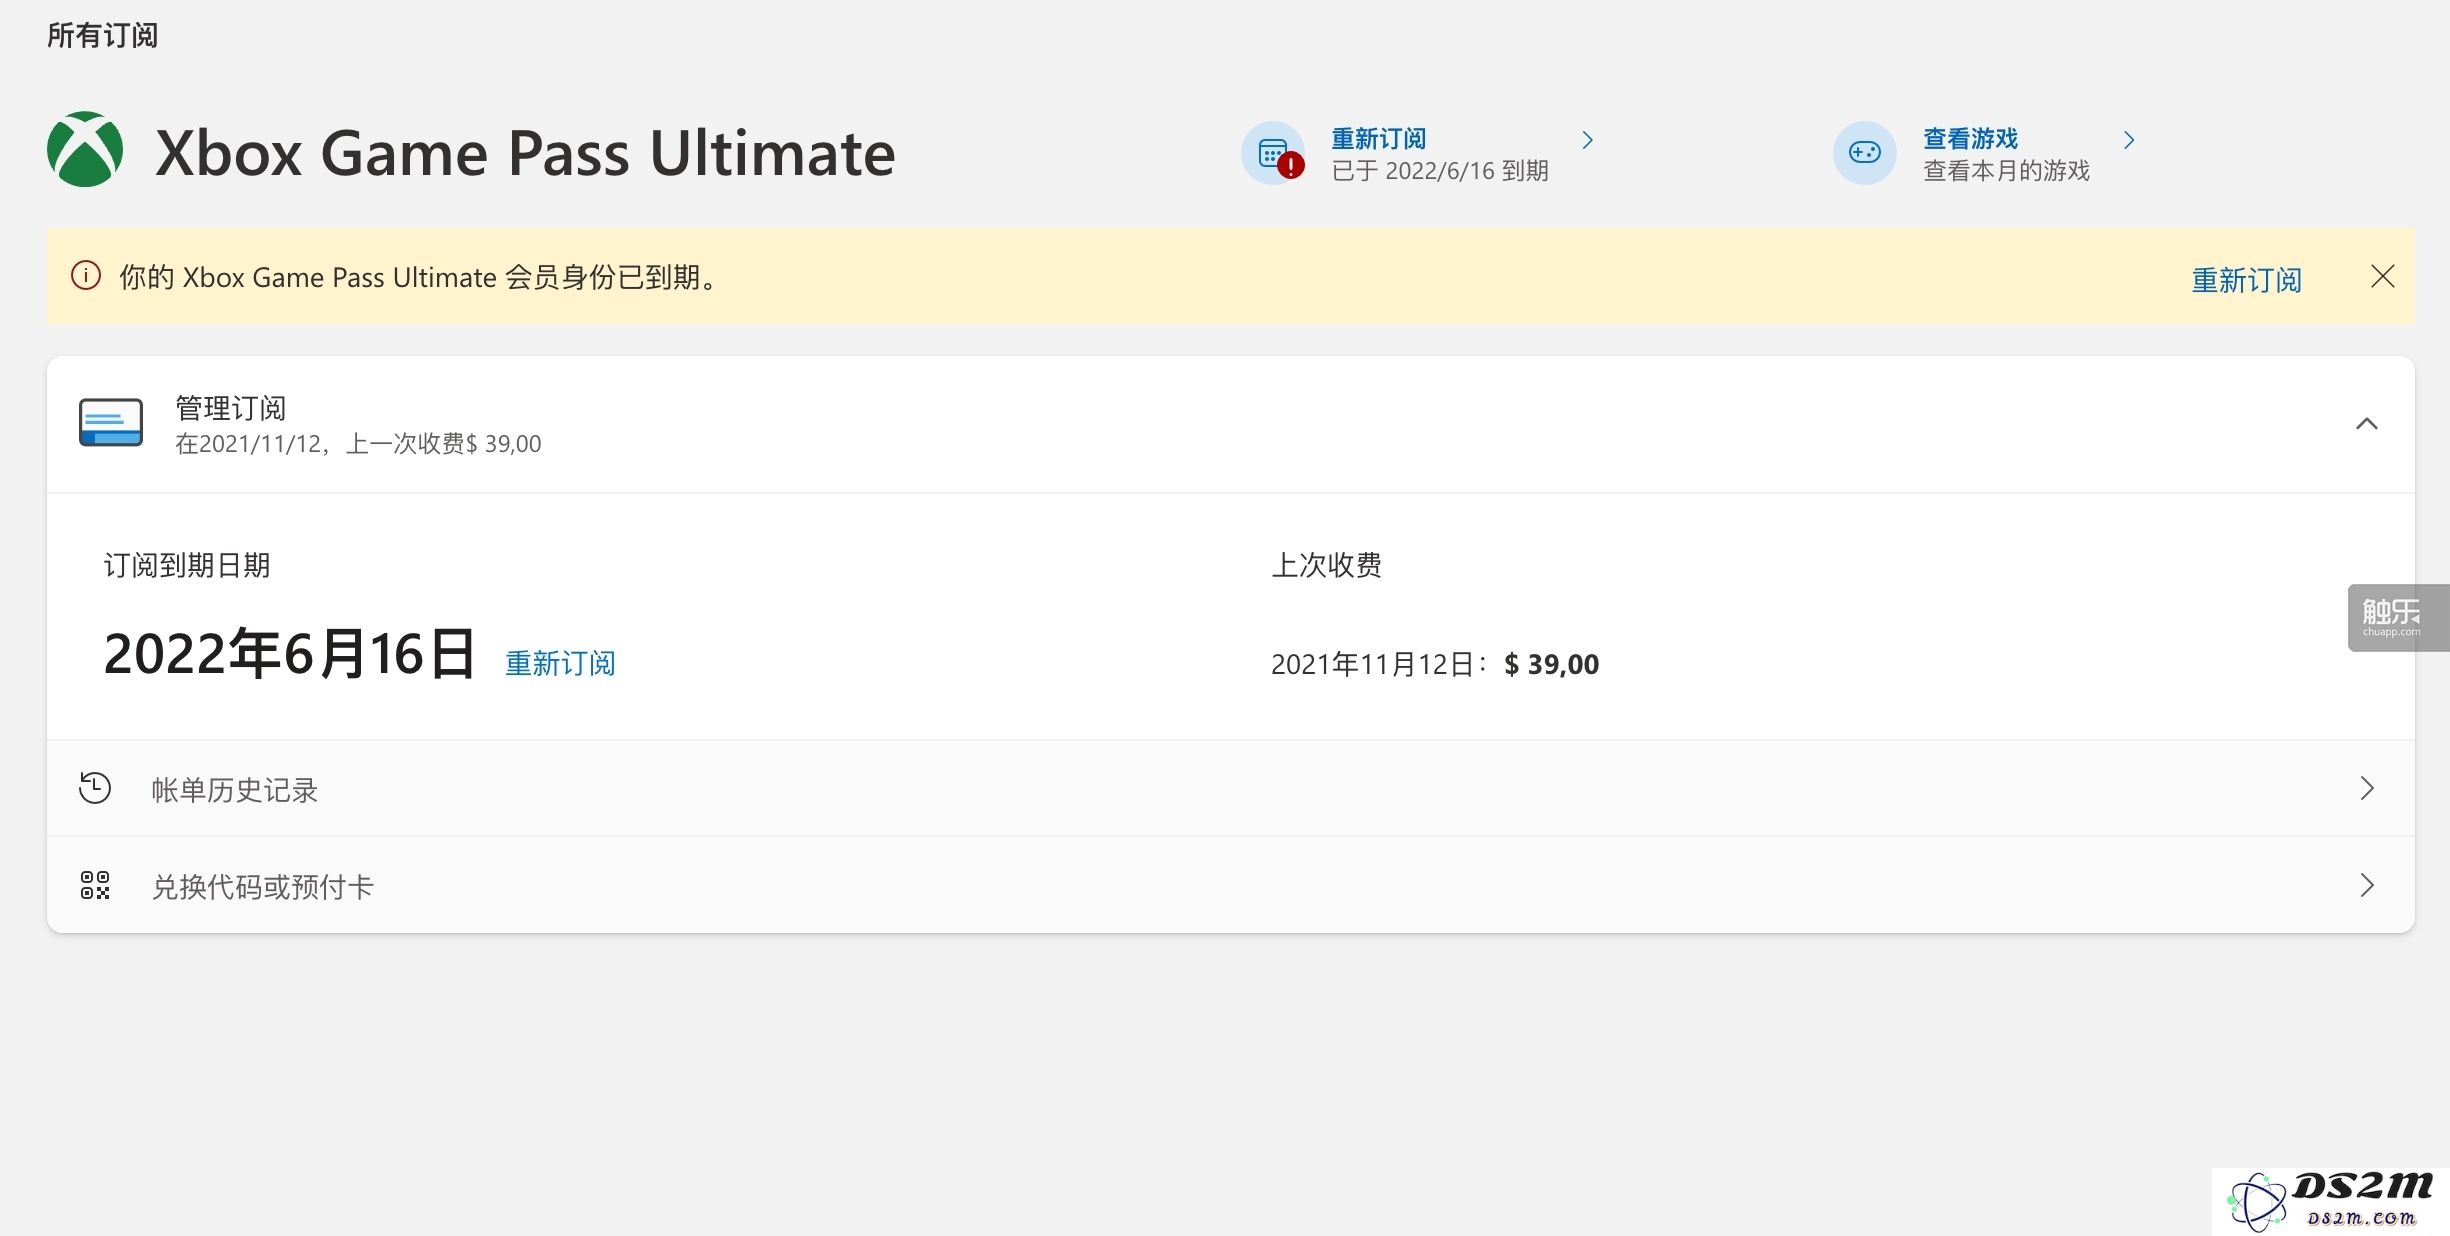Click the 已于 2022/6/16 到期 text
Screen dimensions: 2450x1236
(x=1440, y=171)
